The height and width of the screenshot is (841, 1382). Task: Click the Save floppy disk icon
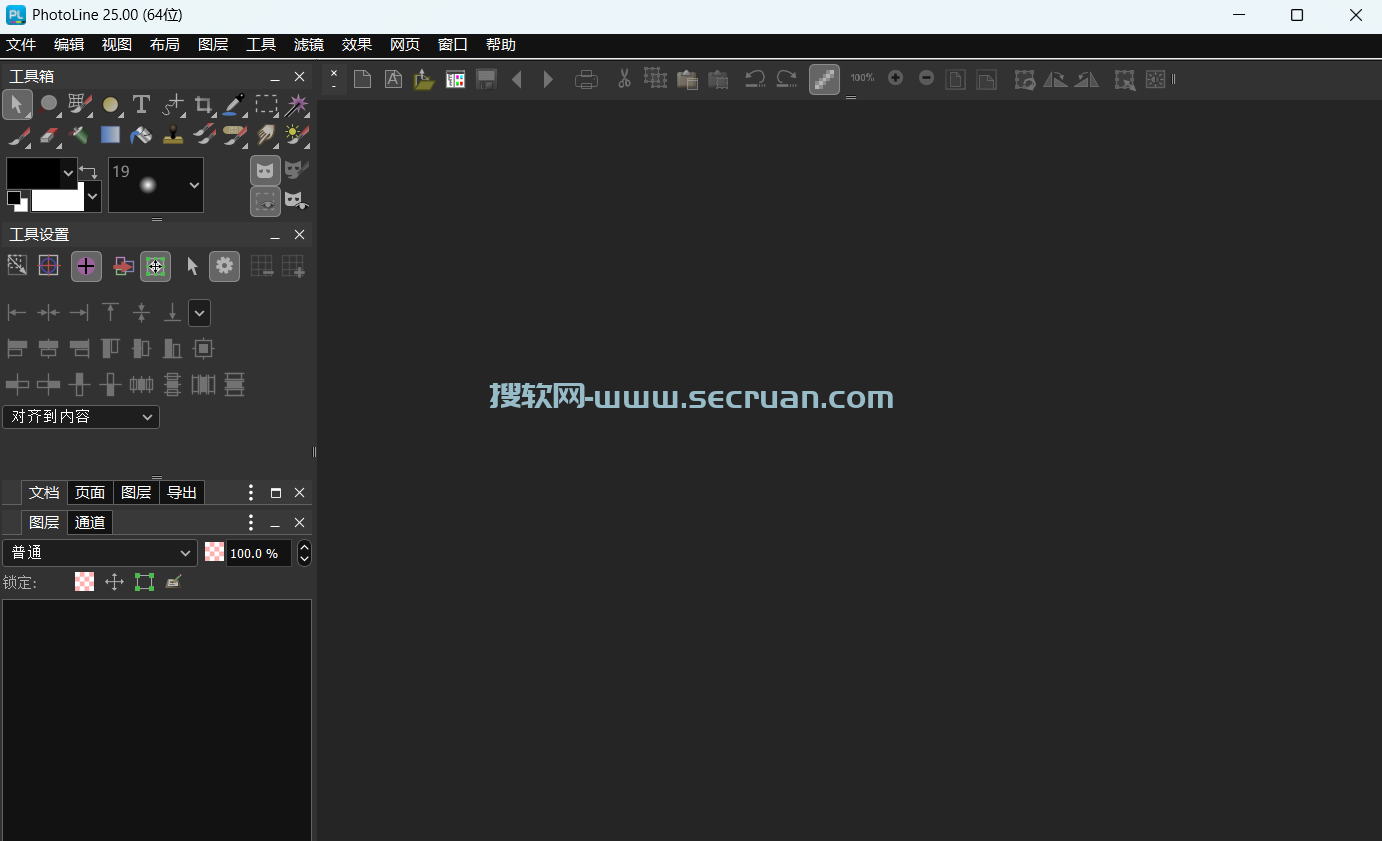coord(486,79)
